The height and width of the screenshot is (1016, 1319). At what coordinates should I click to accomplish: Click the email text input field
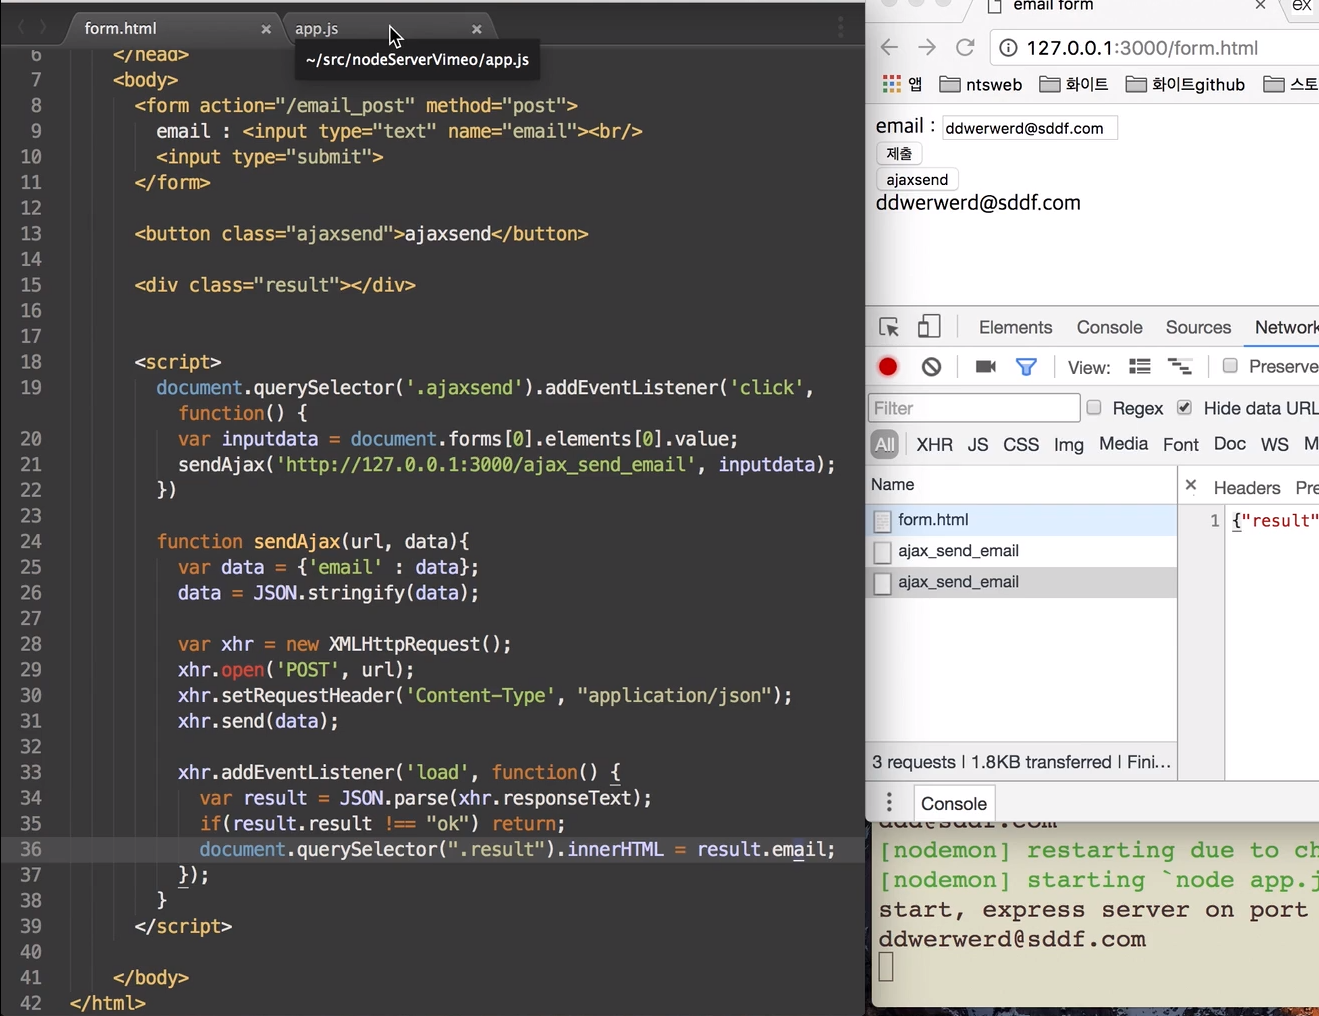[x=1029, y=128]
